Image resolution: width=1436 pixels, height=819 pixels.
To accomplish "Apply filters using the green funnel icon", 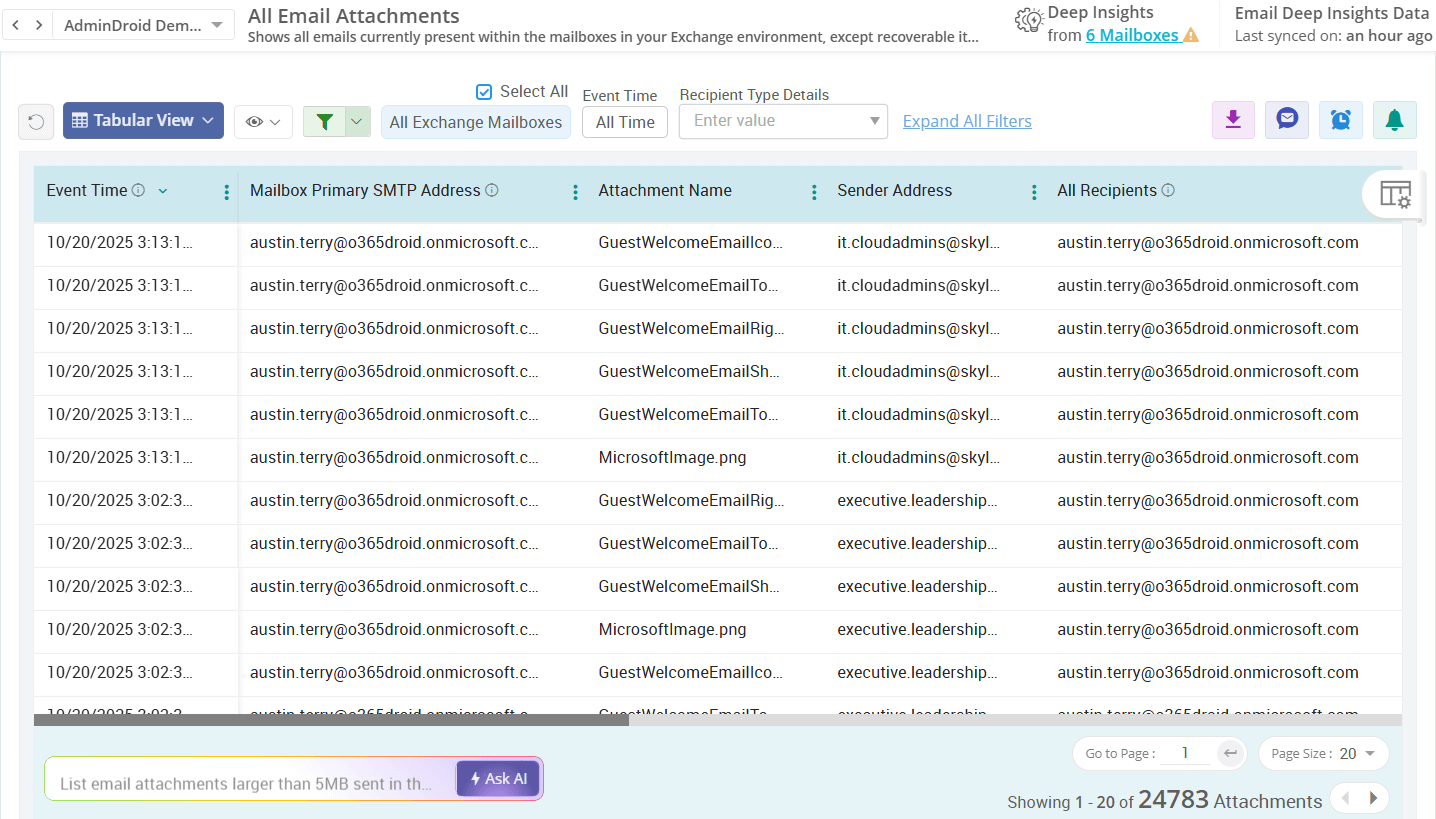I will click(324, 120).
